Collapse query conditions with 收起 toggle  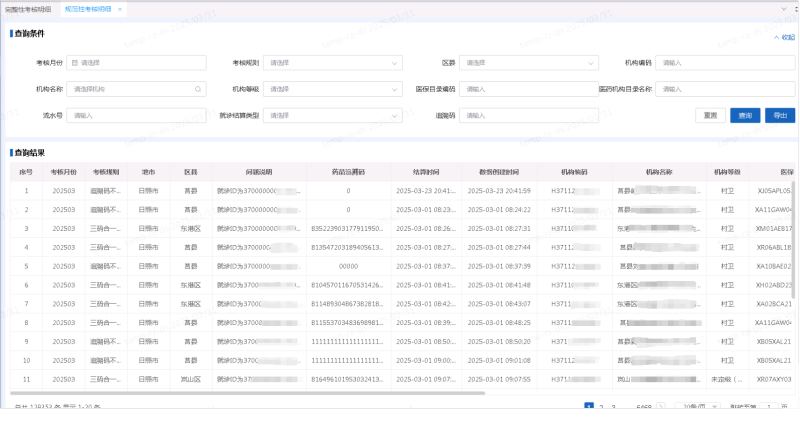click(784, 37)
